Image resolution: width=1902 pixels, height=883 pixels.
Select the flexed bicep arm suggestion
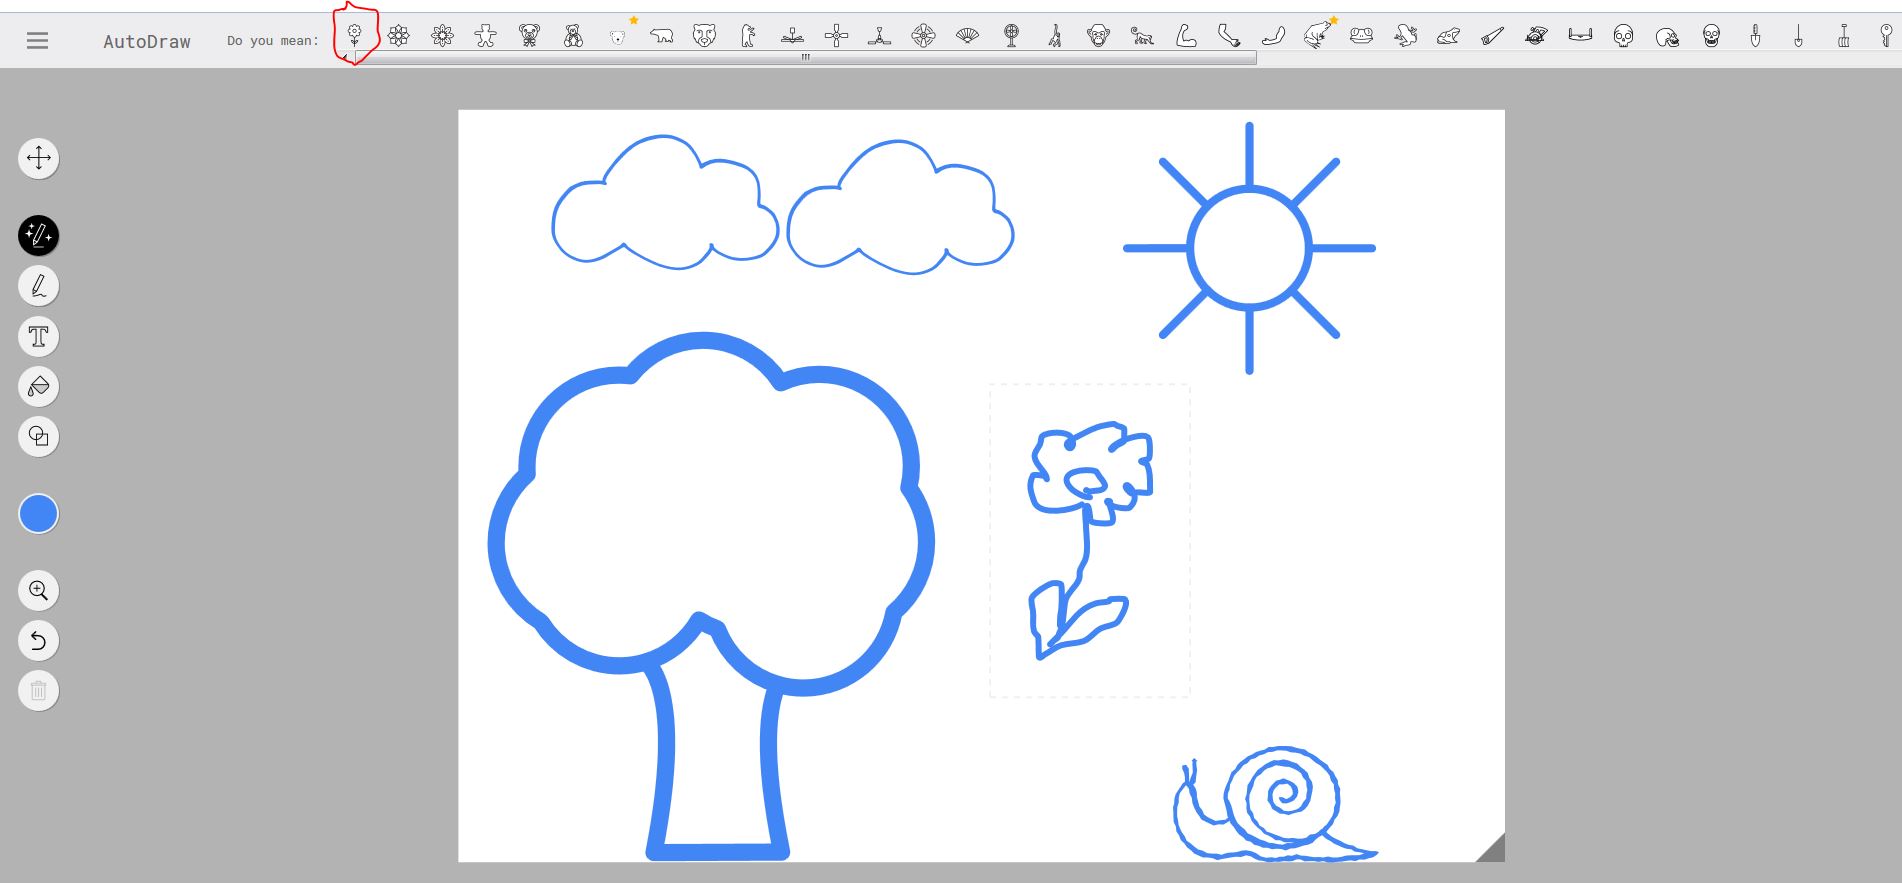tap(1186, 37)
